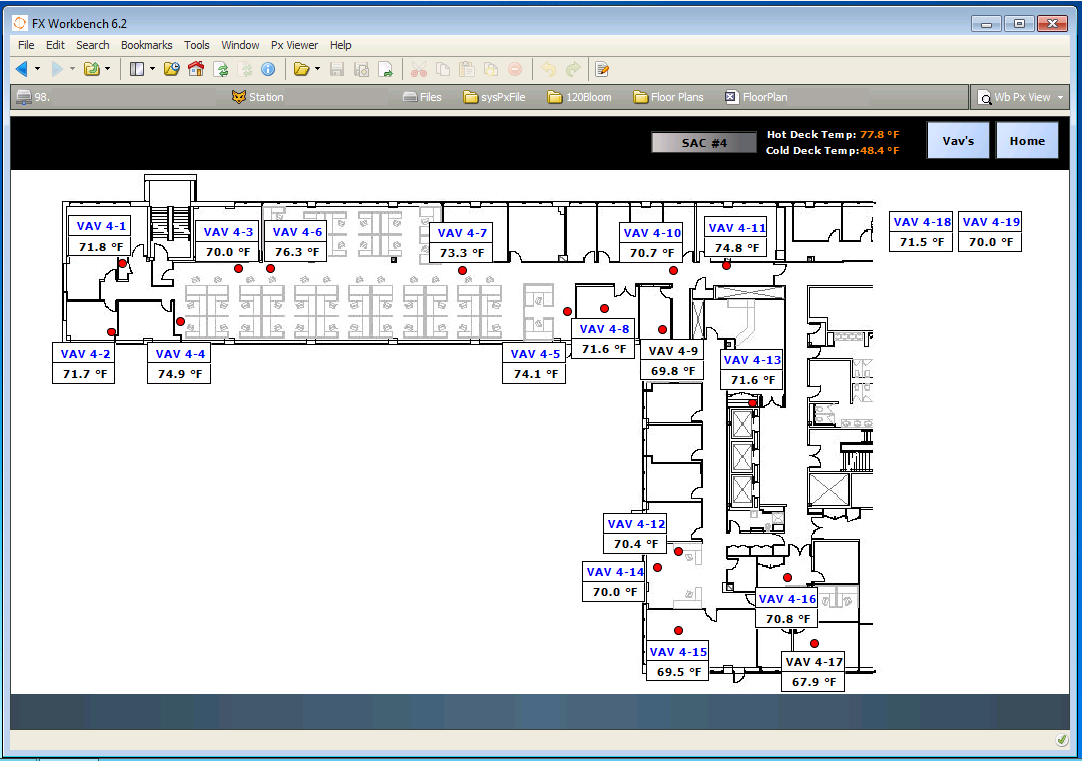Click the Vav's button in the header
1082x761 pixels.
coord(958,140)
